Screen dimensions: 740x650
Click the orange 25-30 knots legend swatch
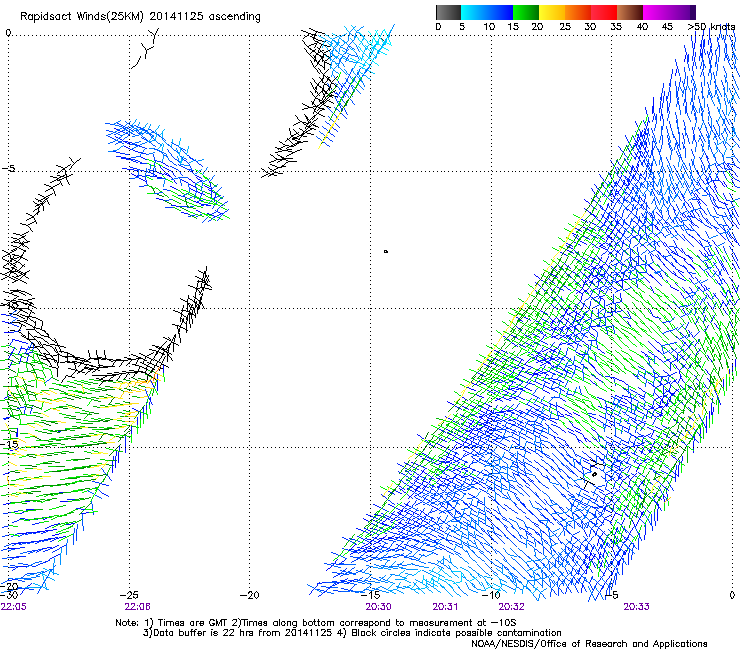pyautogui.click(x=578, y=12)
